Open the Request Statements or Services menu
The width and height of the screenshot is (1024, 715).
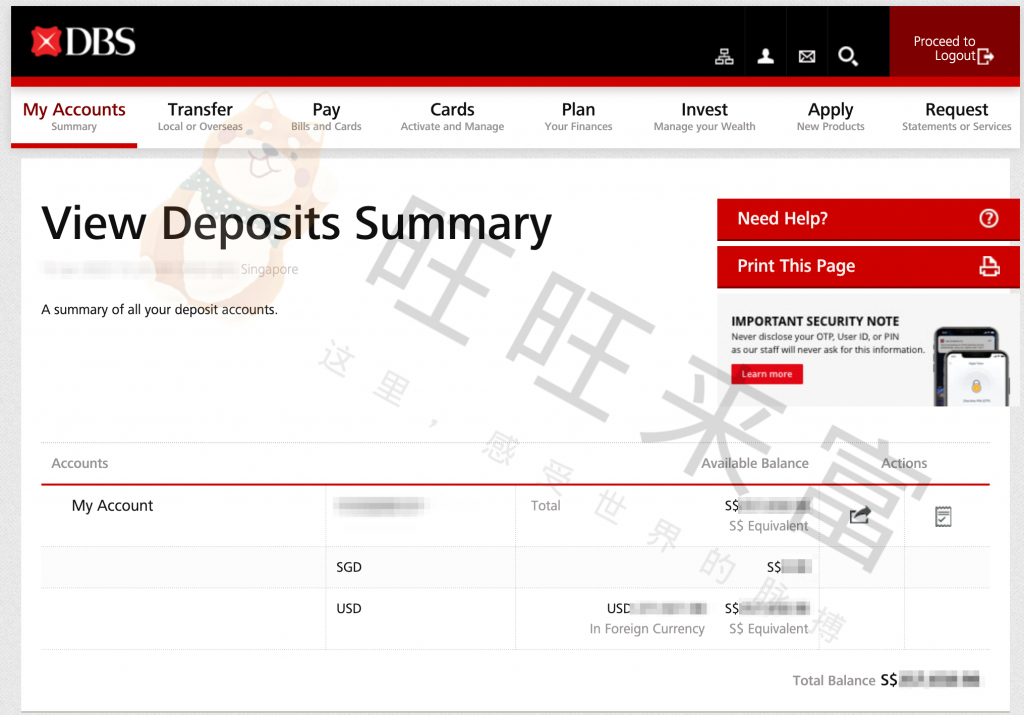[956, 116]
